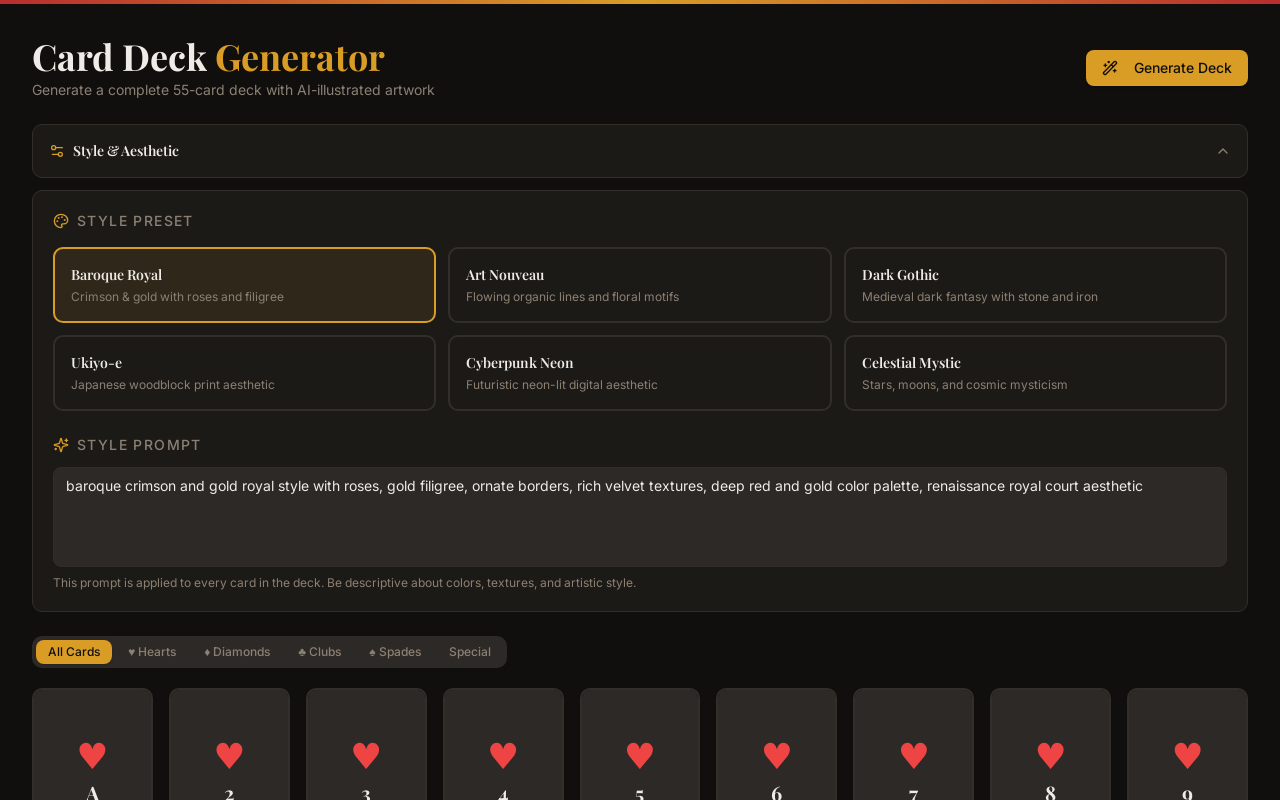Click the 55-card deck subtitle text

click(x=233, y=90)
